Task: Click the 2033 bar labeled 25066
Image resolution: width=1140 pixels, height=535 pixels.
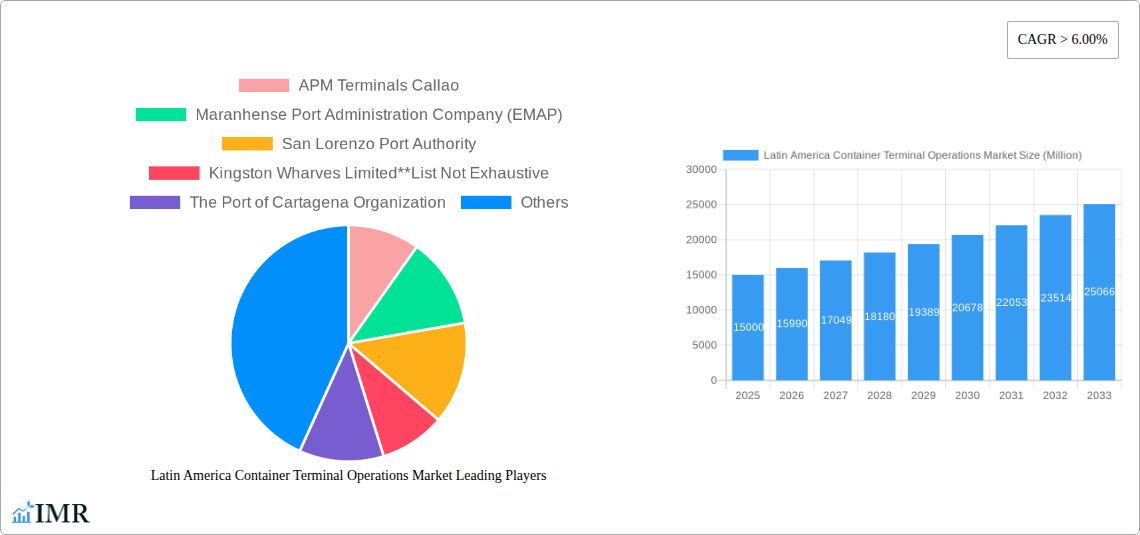Action: click(1099, 292)
